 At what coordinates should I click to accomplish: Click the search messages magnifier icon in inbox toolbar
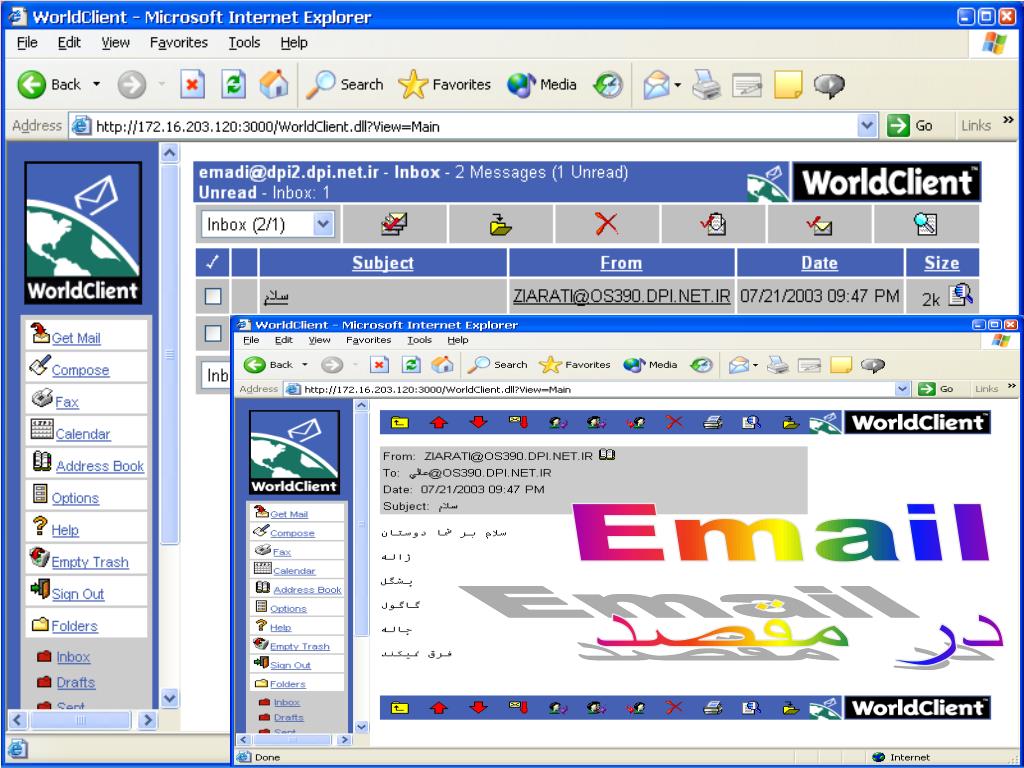[x=925, y=224]
